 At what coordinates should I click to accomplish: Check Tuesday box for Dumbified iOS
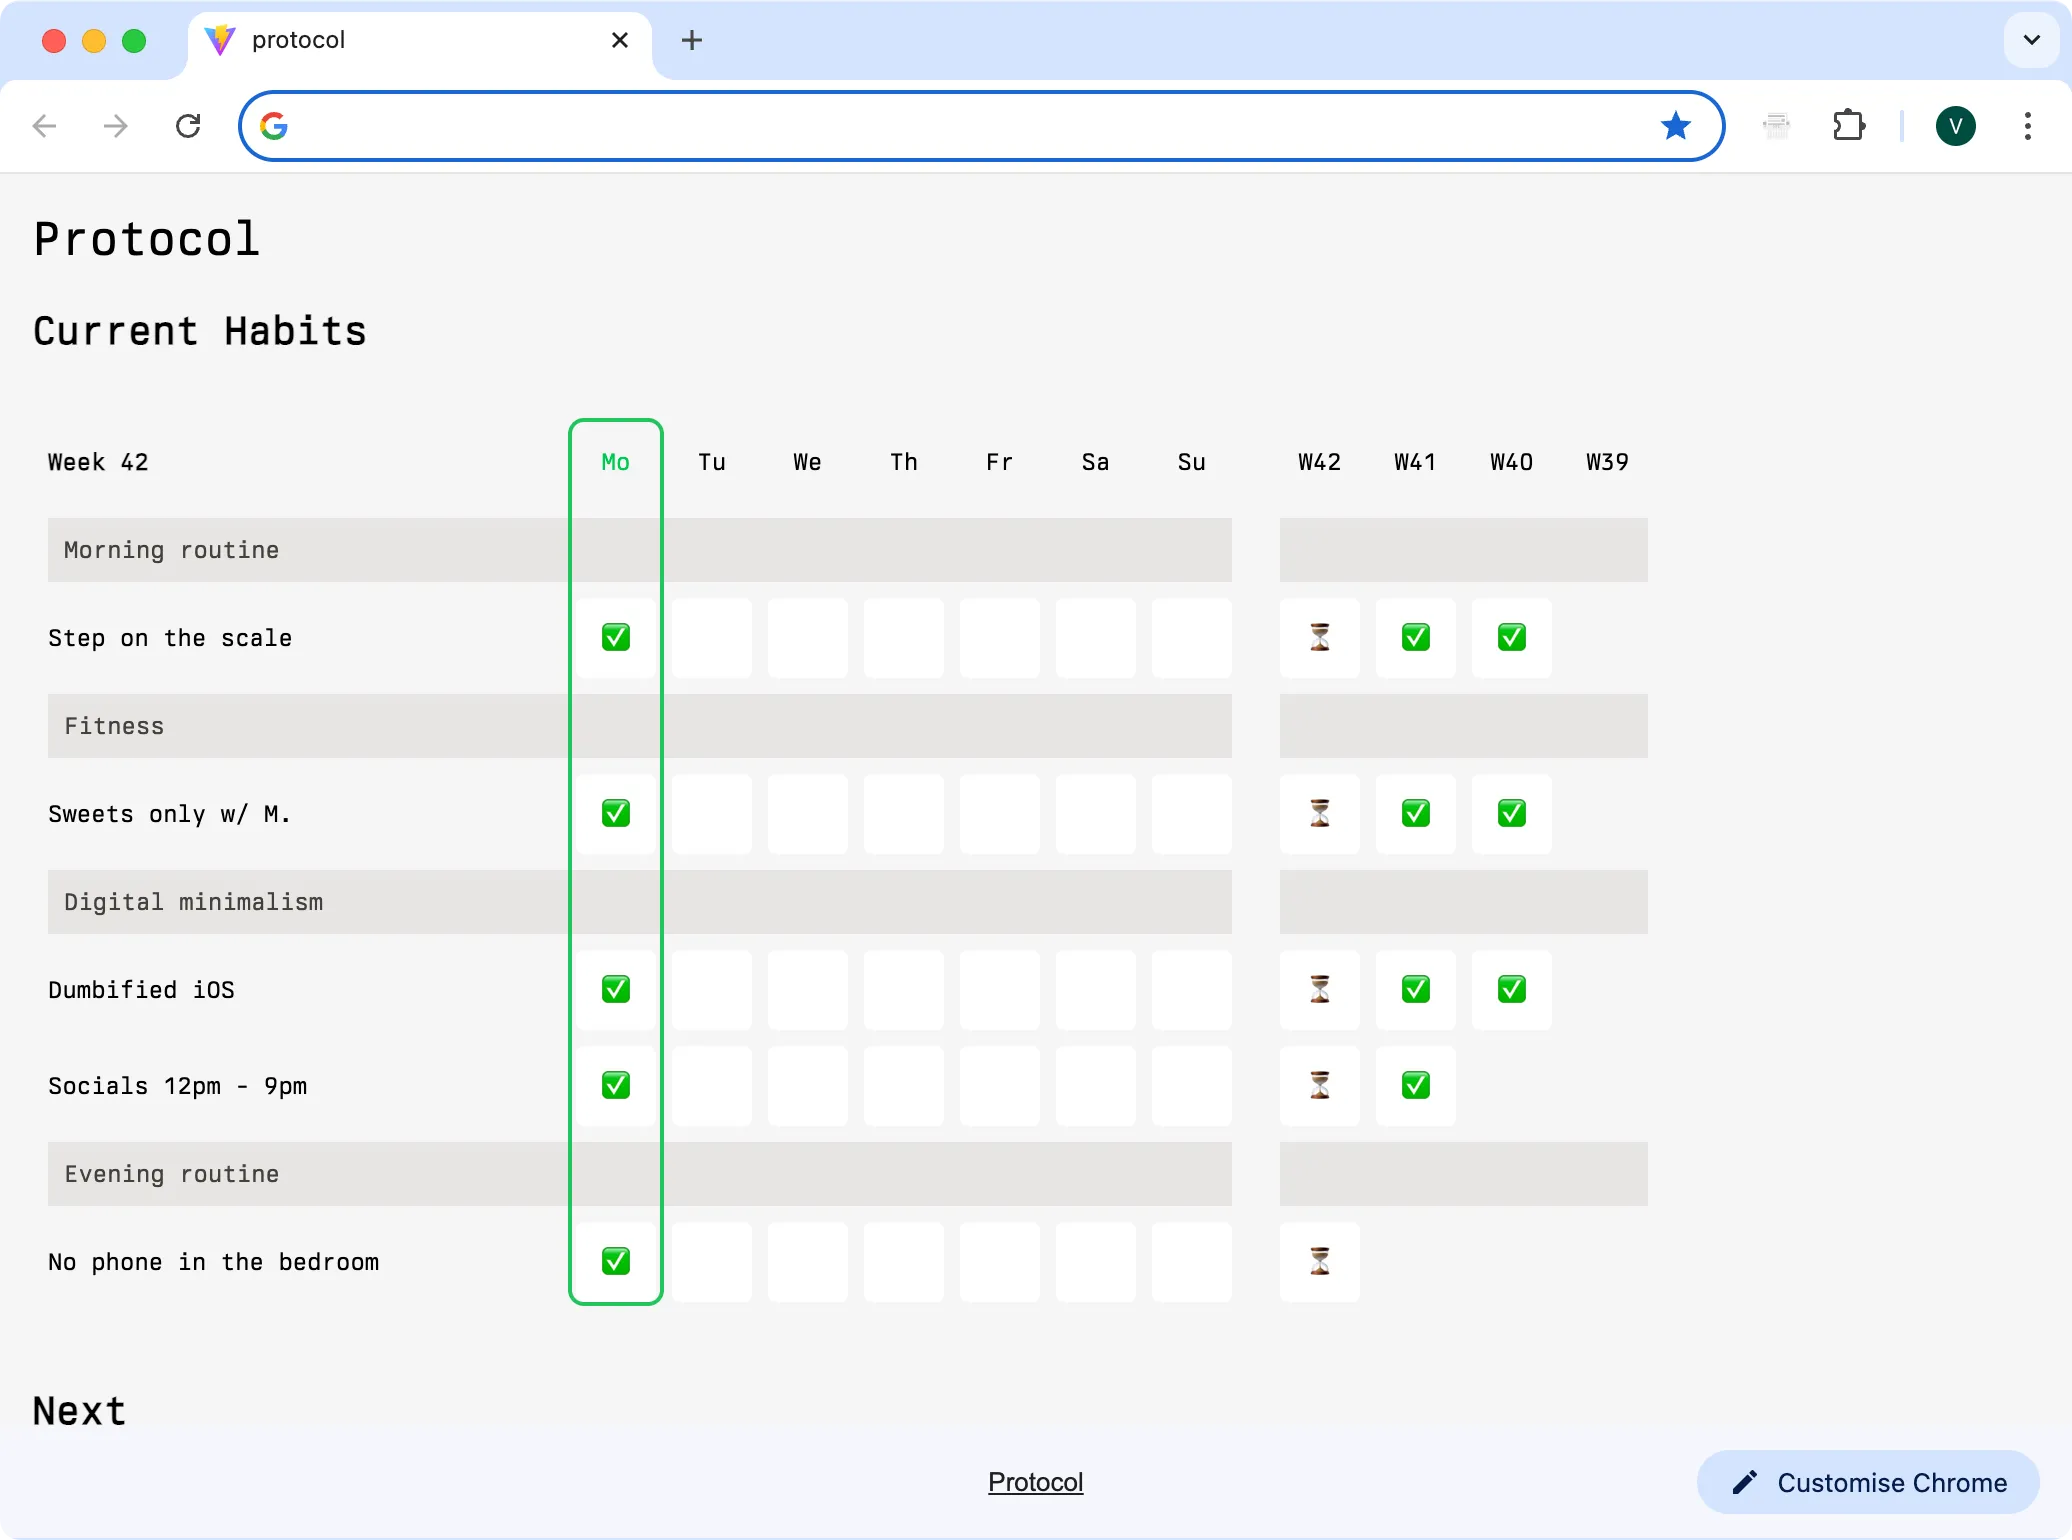(711, 990)
